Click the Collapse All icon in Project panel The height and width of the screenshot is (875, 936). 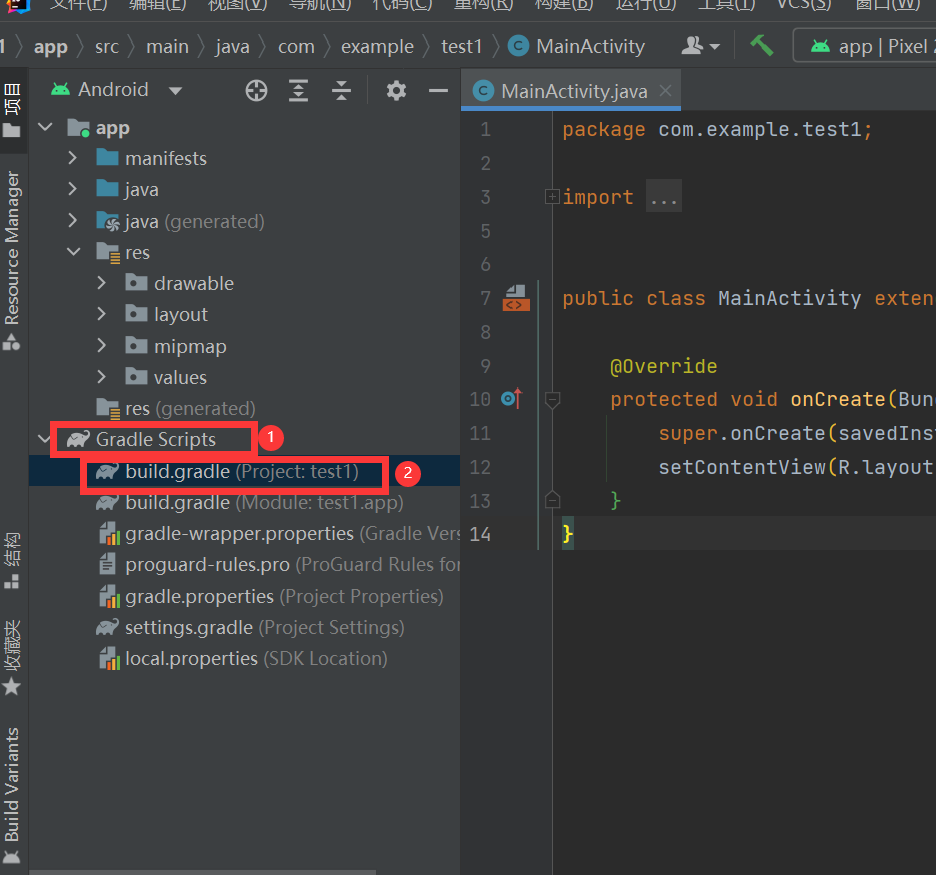point(341,90)
